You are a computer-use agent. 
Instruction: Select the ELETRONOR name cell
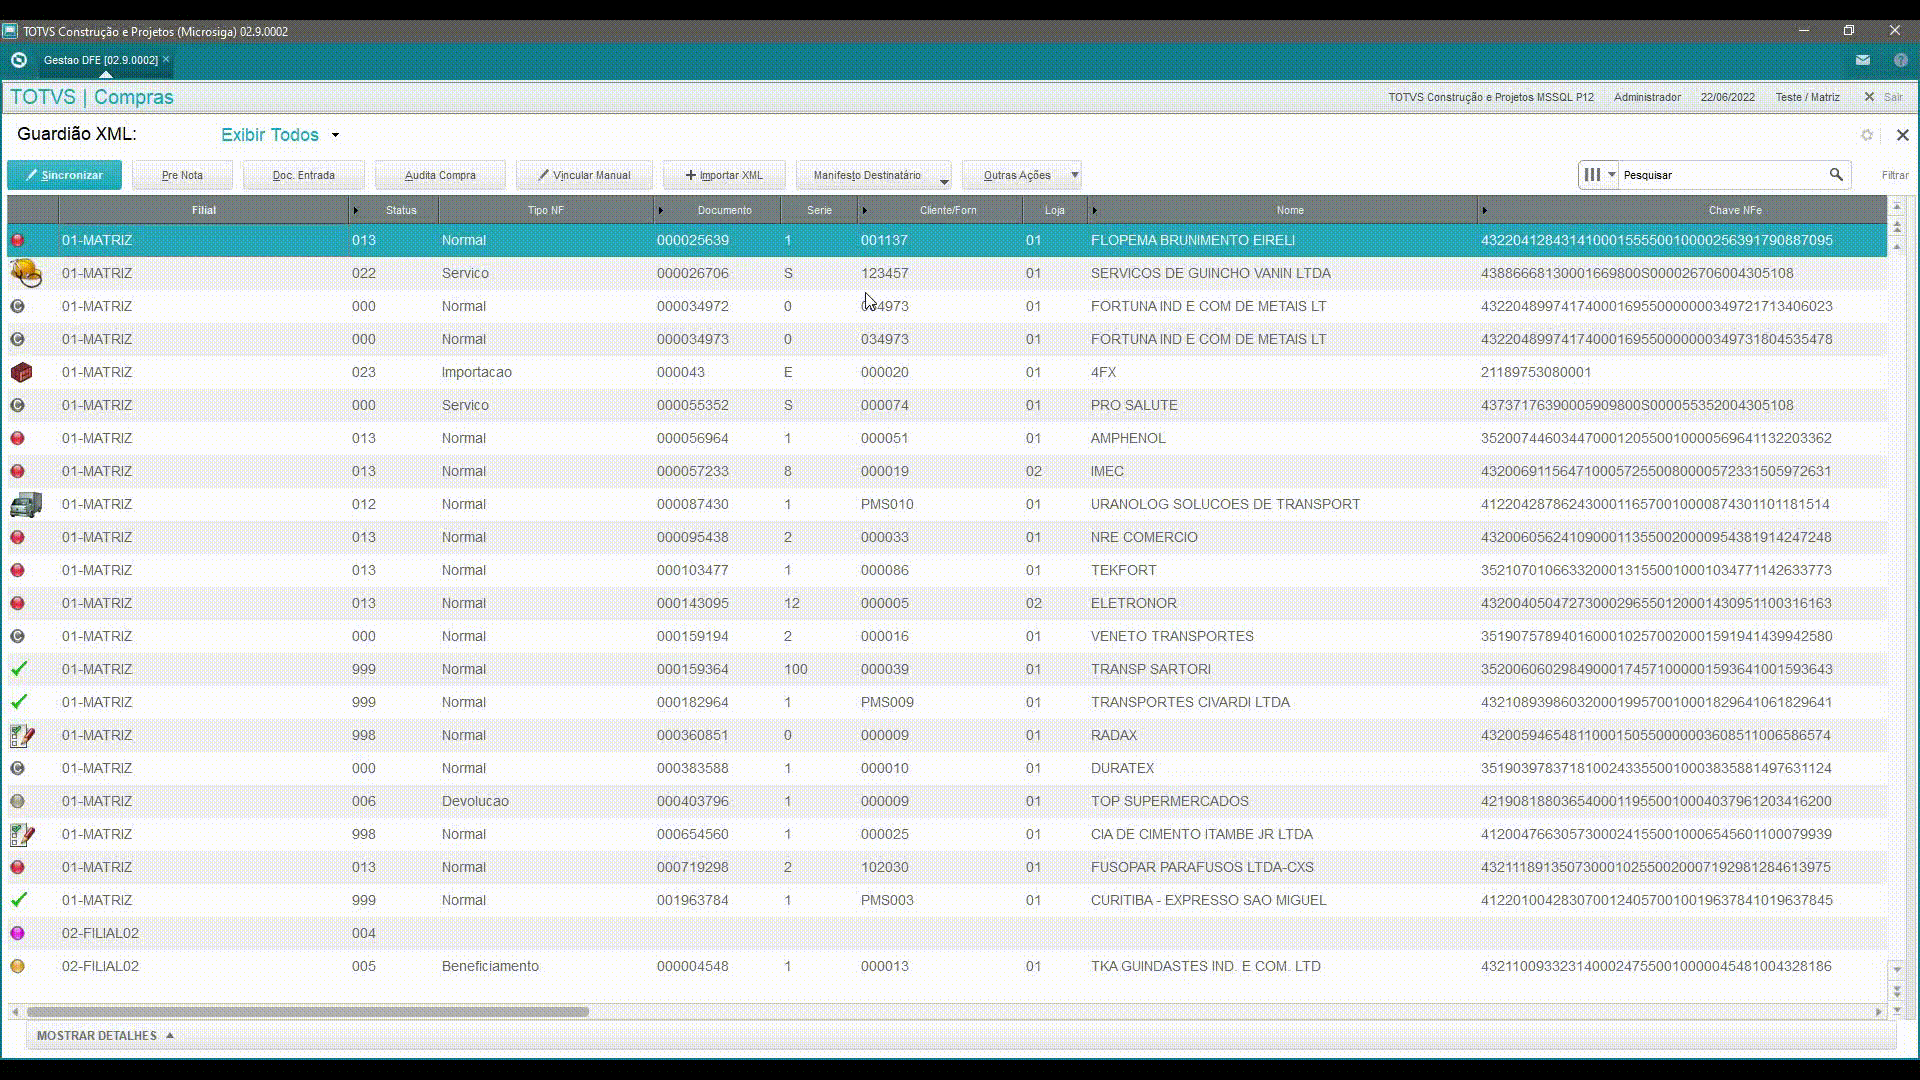(x=1134, y=603)
